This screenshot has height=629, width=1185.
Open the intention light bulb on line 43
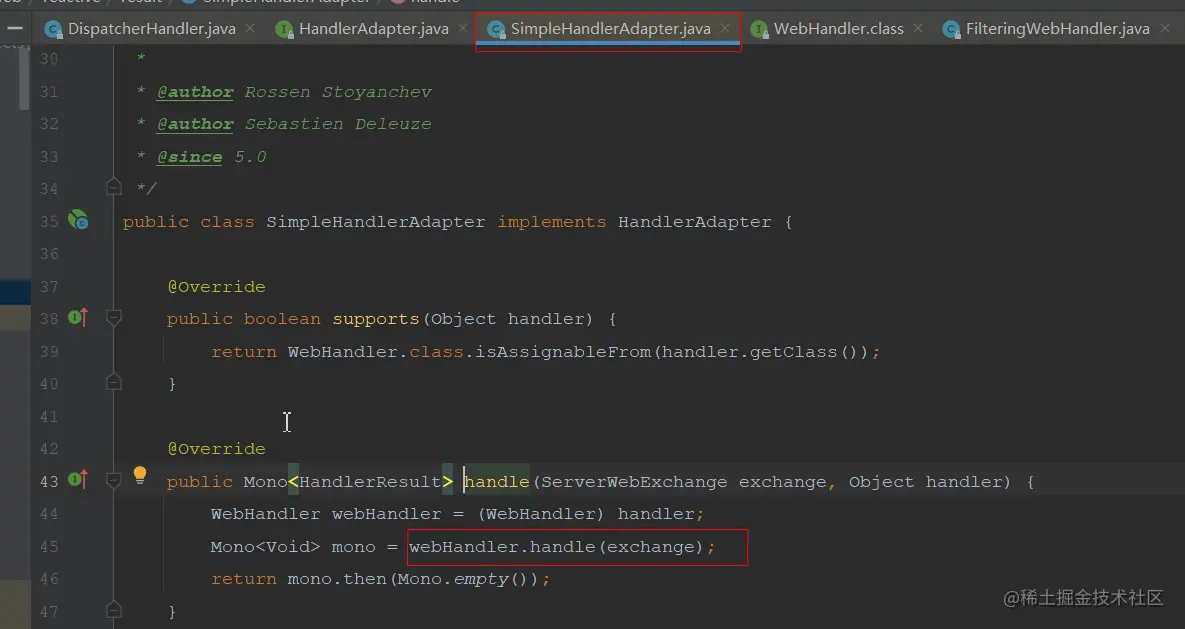(140, 475)
